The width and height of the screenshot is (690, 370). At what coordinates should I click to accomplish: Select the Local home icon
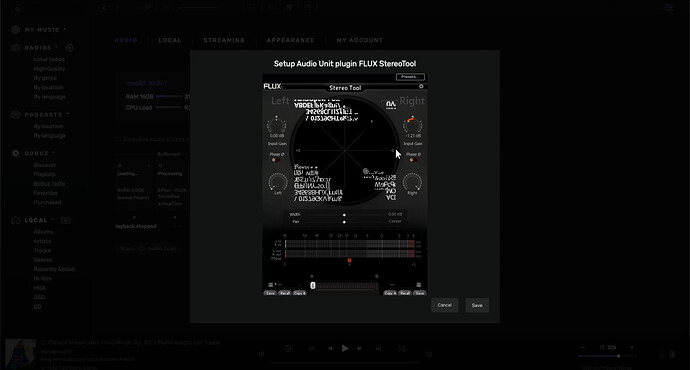click(15, 220)
